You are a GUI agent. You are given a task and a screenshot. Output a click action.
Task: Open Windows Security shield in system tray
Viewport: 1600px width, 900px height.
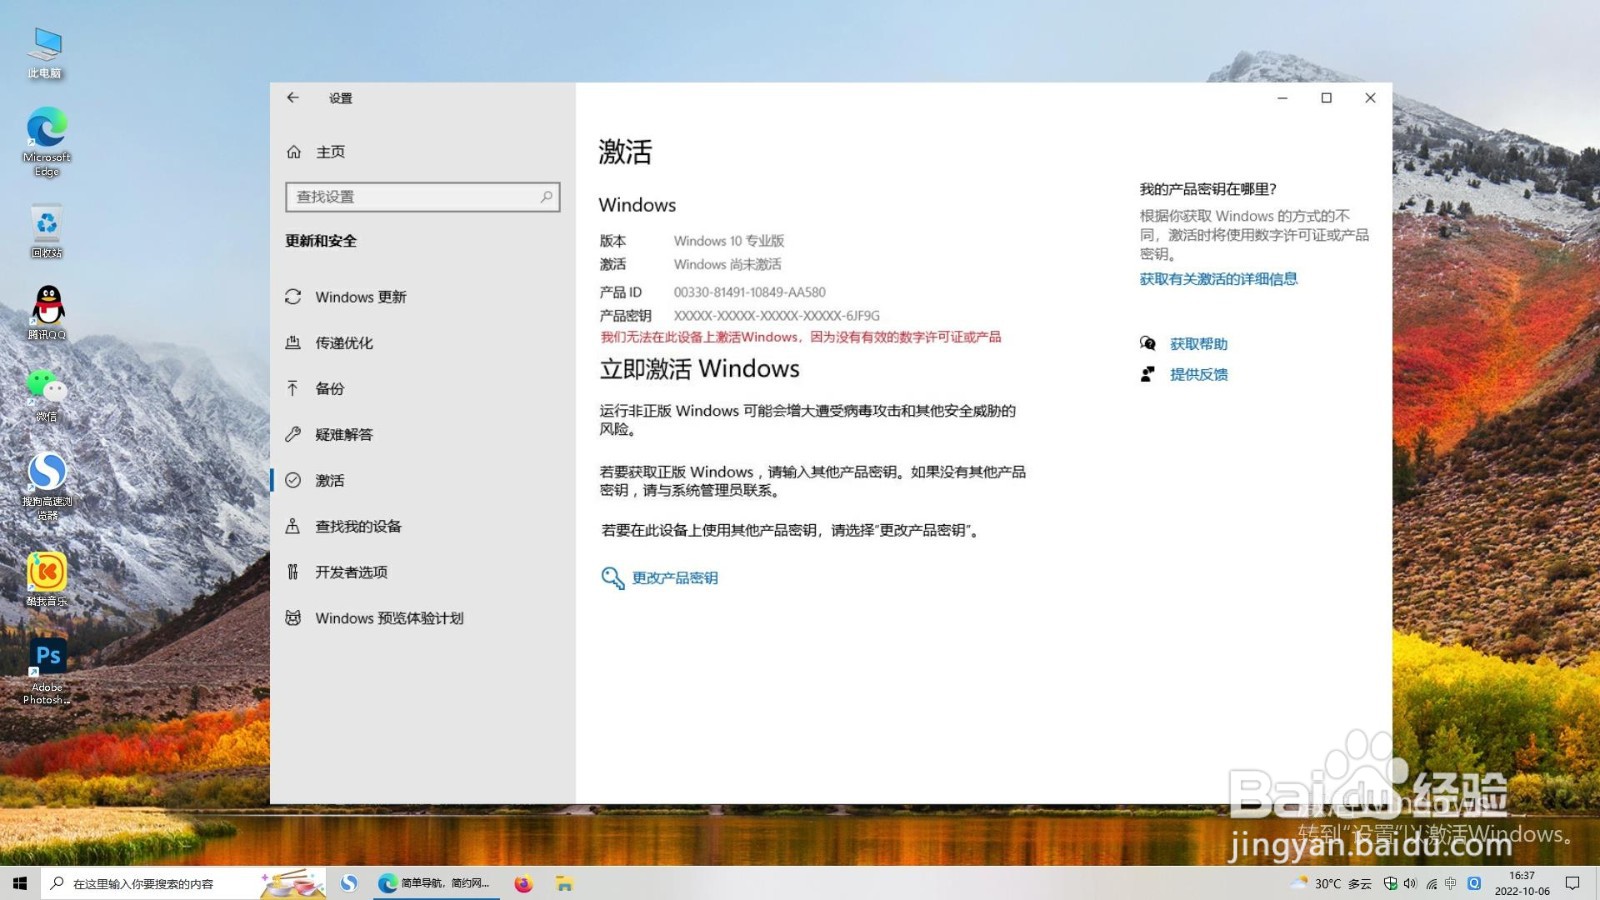(1390, 883)
